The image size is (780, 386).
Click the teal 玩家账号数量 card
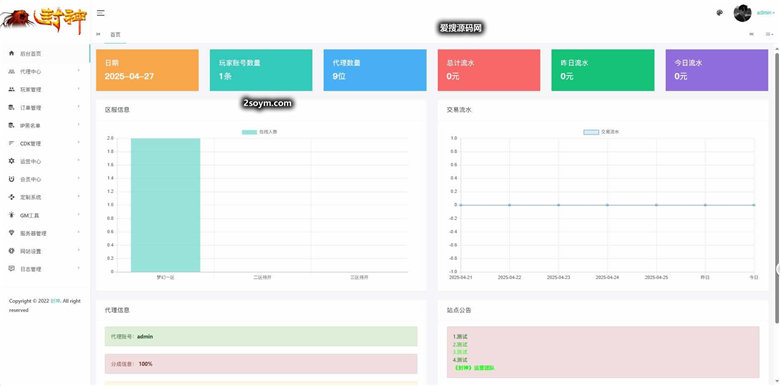pyautogui.click(x=261, y=70)
